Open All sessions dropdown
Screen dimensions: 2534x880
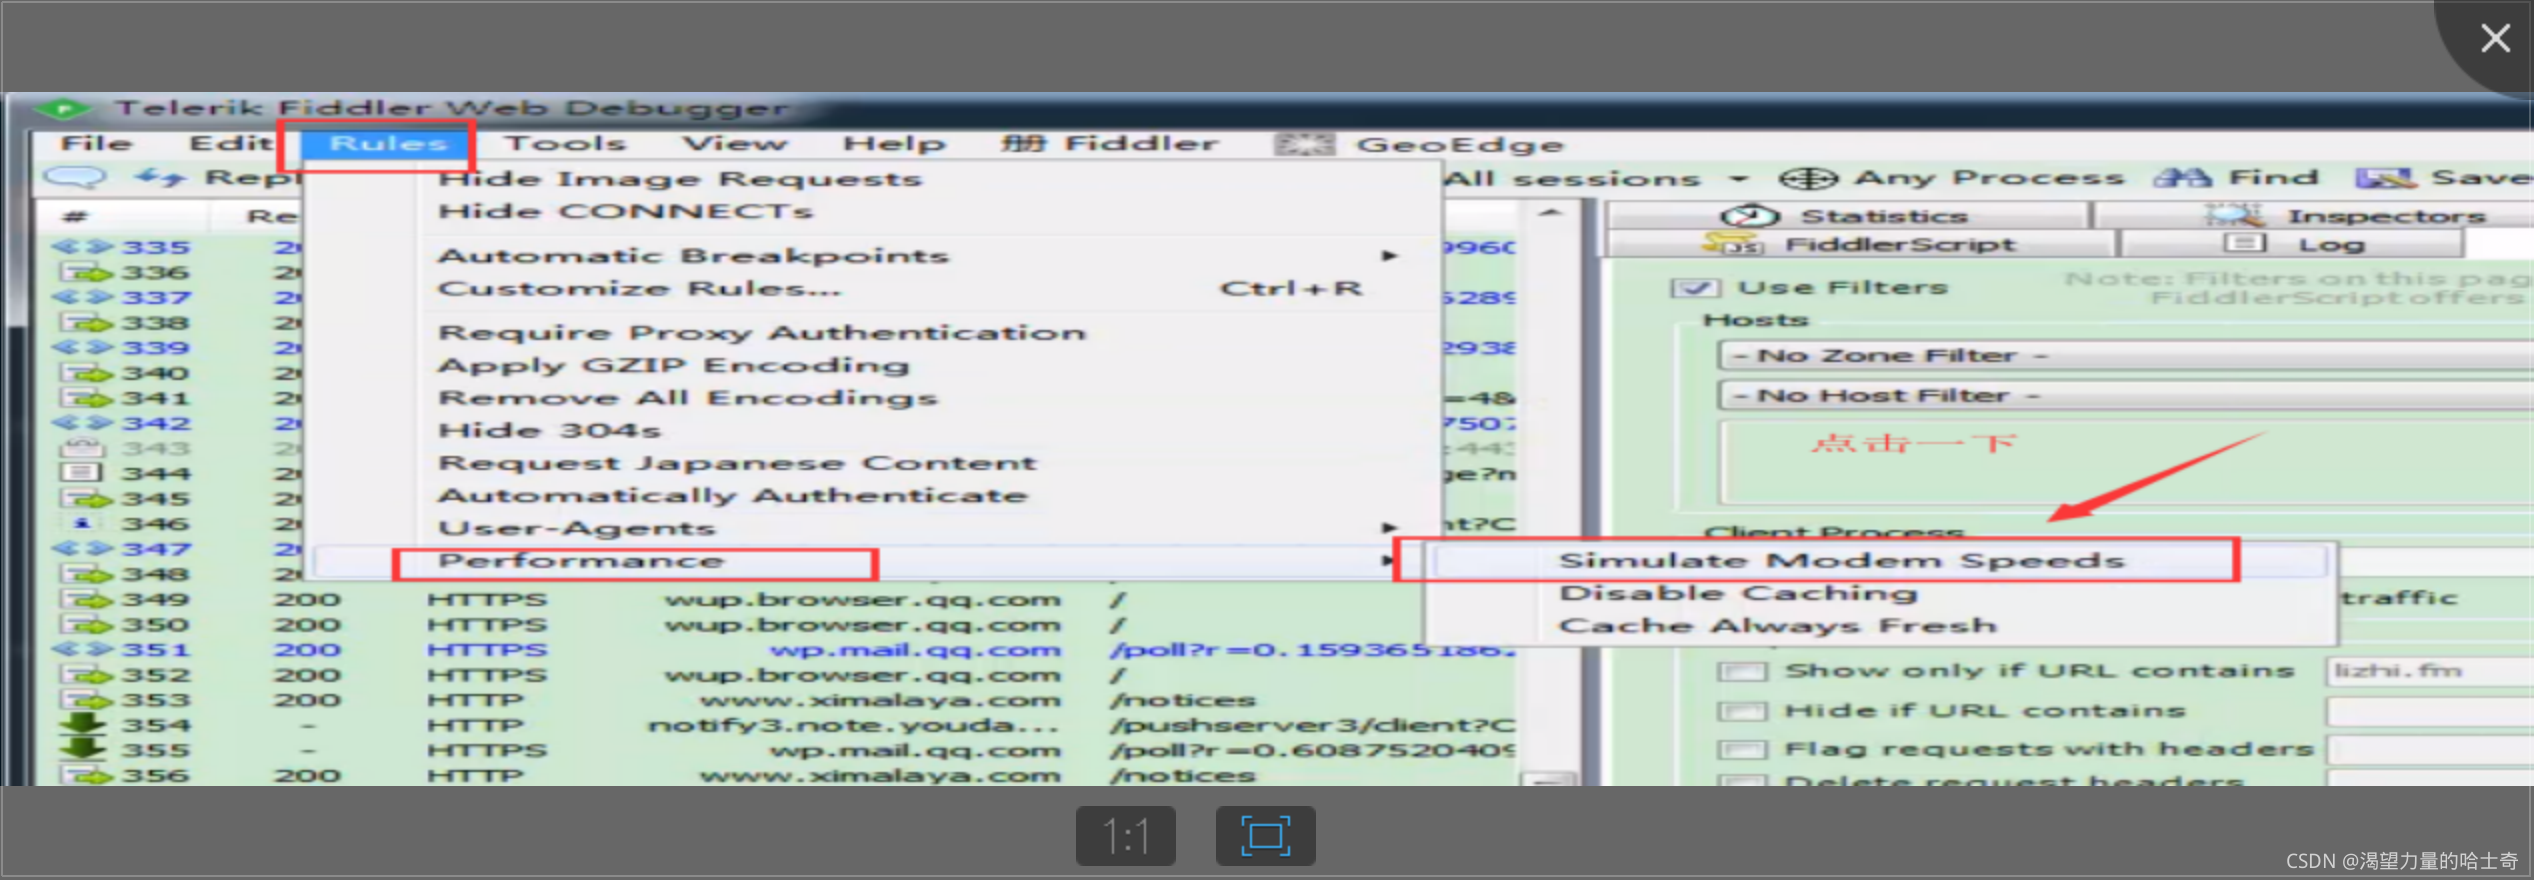(1598, 179)
